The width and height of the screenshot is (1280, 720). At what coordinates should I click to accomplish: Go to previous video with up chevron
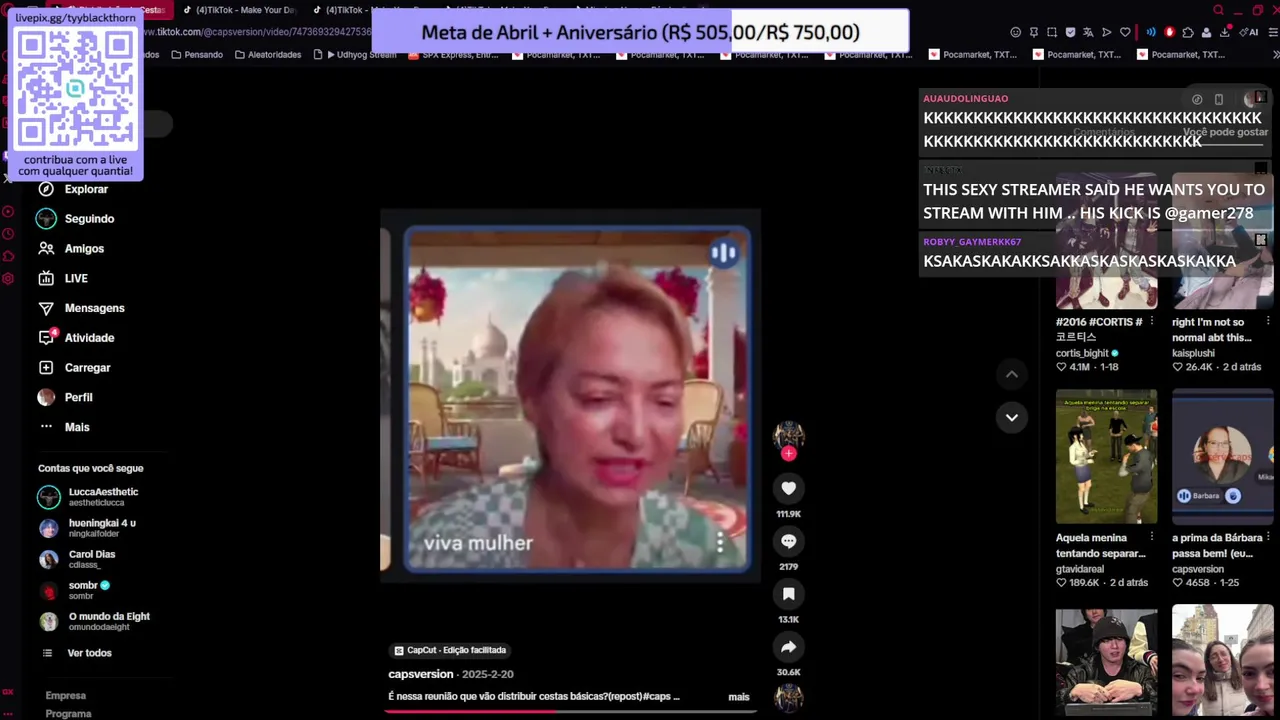click(1011, 374)
